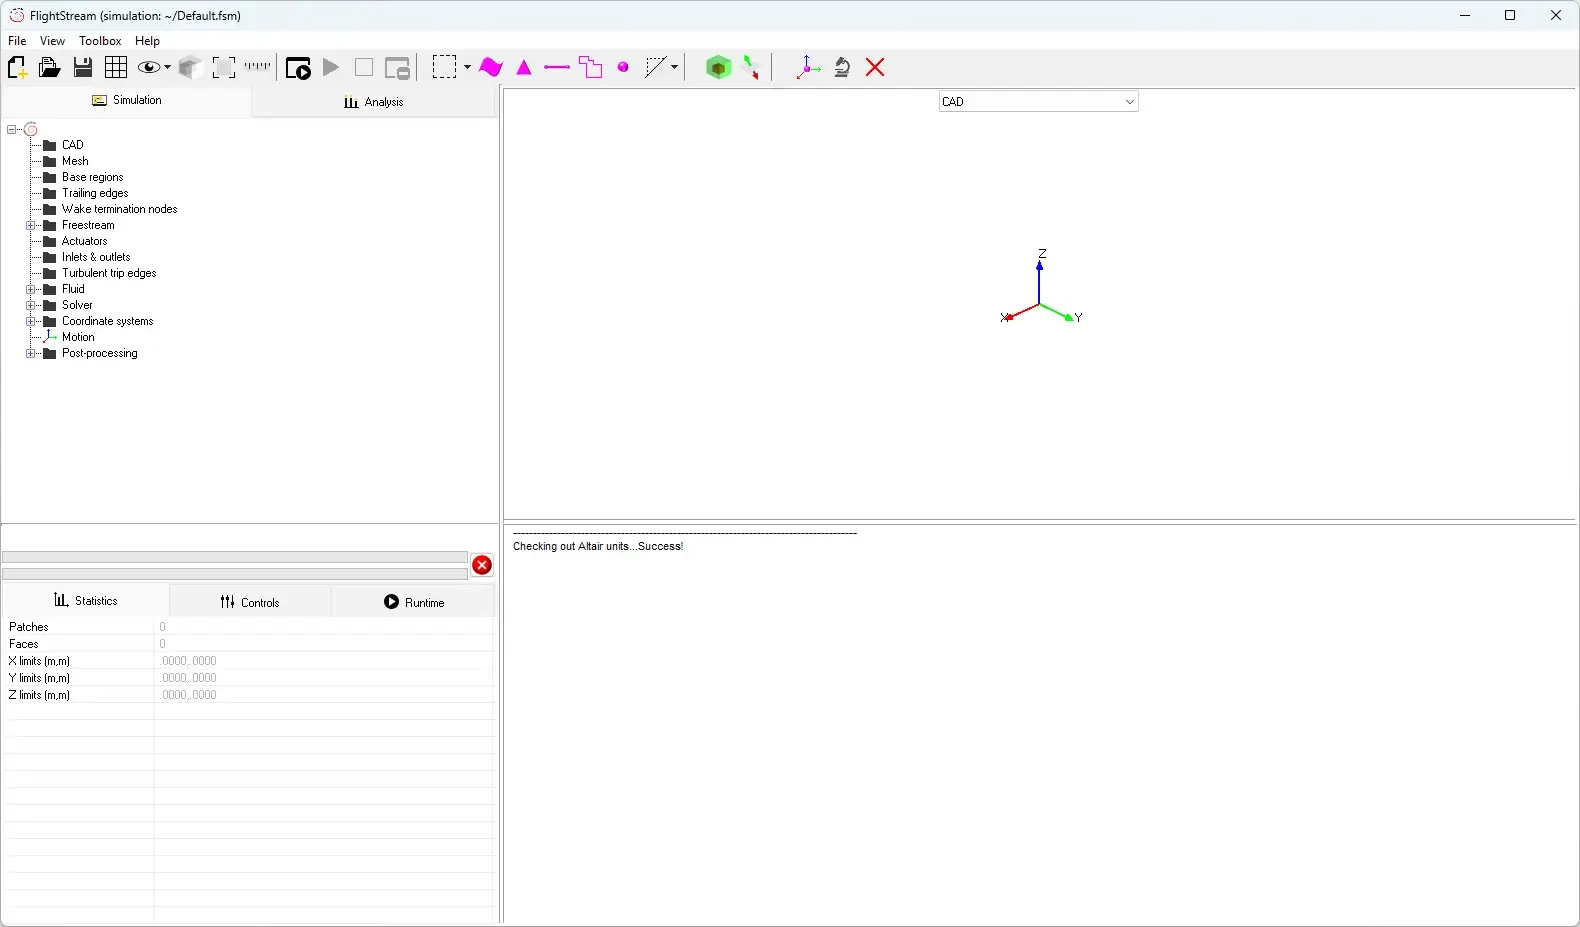Select the magenta connected-boxes tool

click(591, 67)
